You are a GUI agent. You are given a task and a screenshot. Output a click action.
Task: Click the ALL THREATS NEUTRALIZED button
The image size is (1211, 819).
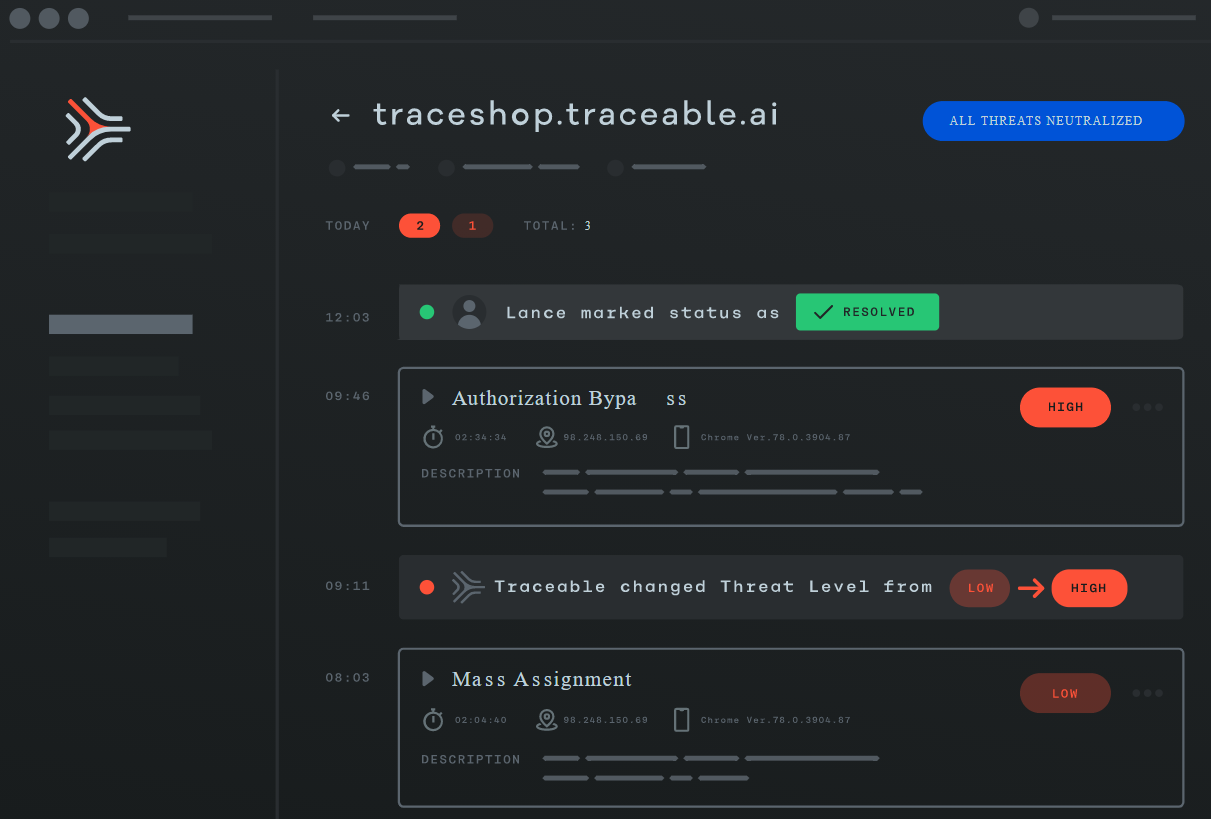(x=1053, y=121)
